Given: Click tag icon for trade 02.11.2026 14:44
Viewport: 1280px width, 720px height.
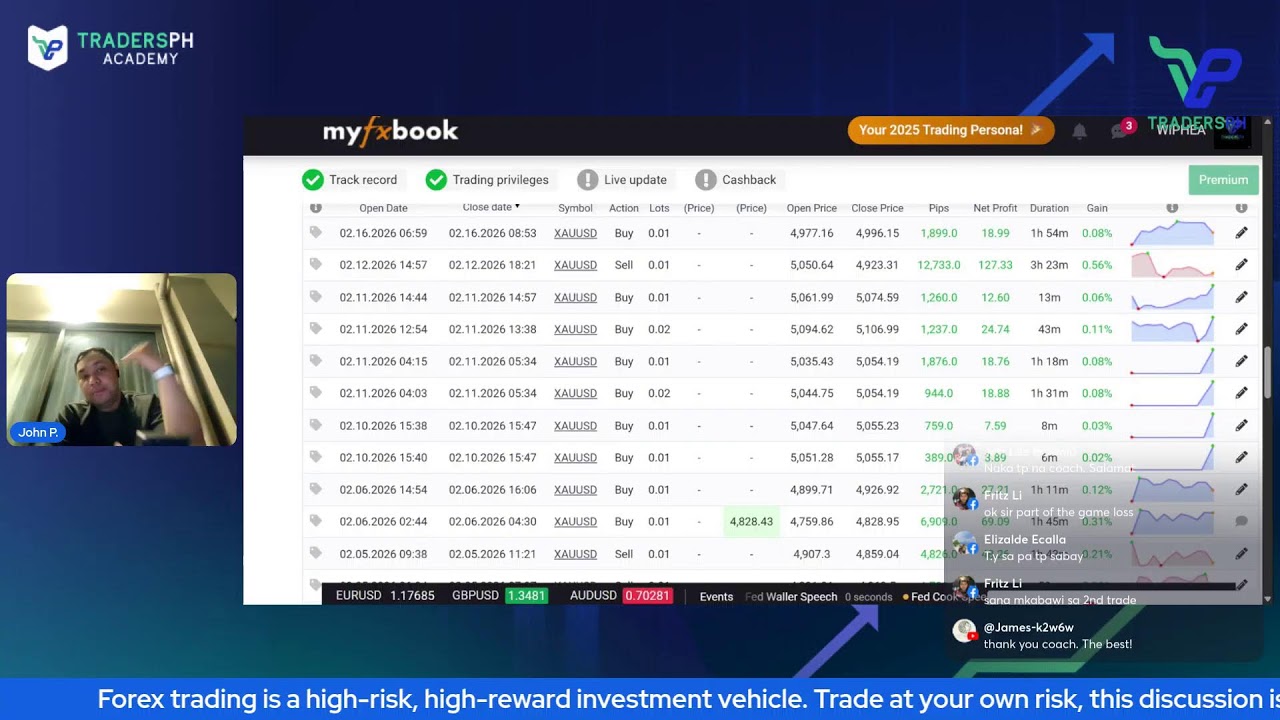Looking at the screenshot, I should [315, 296].
